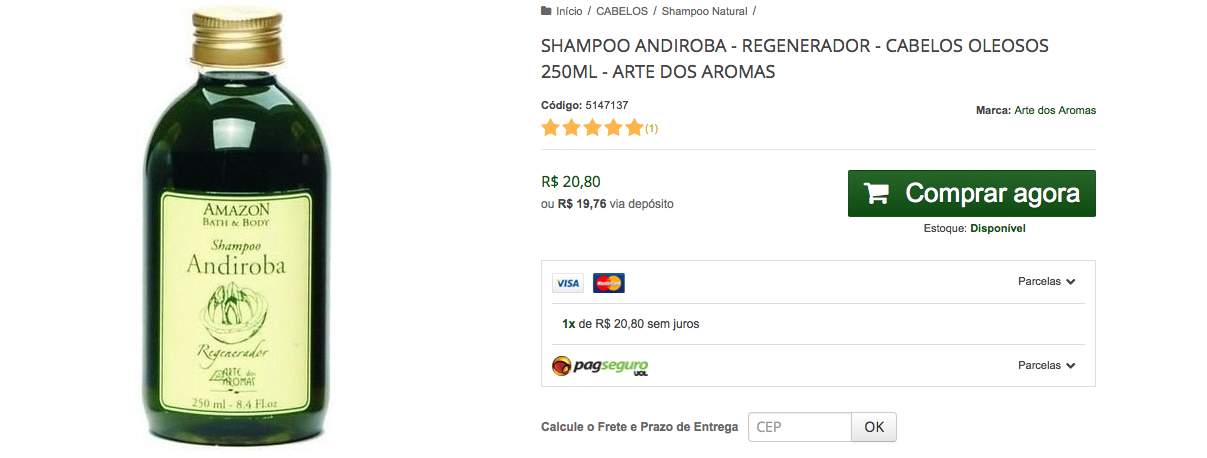Screen dimensions: 1207x458
Task: Open the review count (1) link
Action: [x=651, y=129]
